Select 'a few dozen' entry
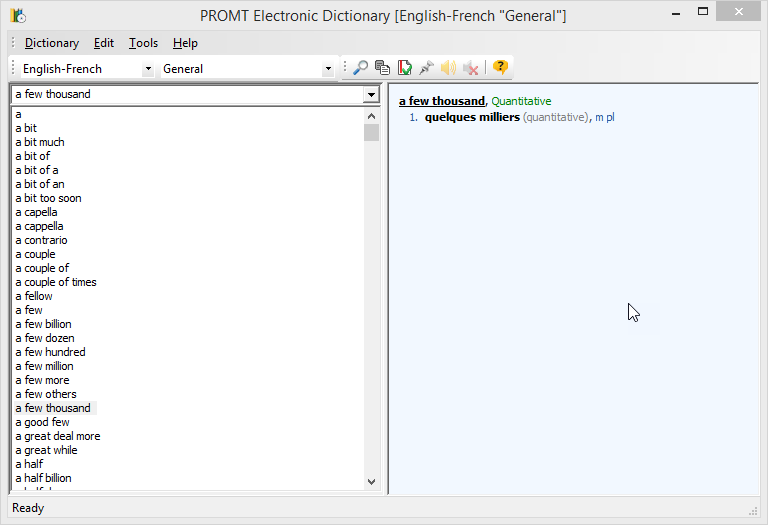Screen dimensions: 768x525 pos(45,338)
